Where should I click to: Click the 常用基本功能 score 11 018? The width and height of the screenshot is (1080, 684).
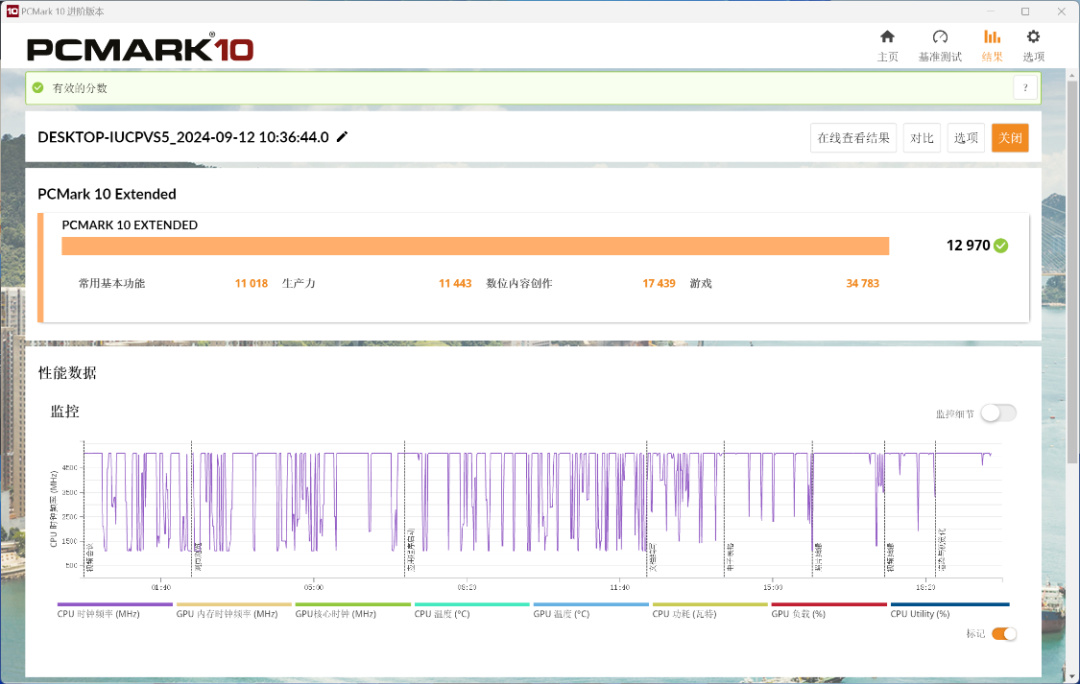click(x=251, y=283)
